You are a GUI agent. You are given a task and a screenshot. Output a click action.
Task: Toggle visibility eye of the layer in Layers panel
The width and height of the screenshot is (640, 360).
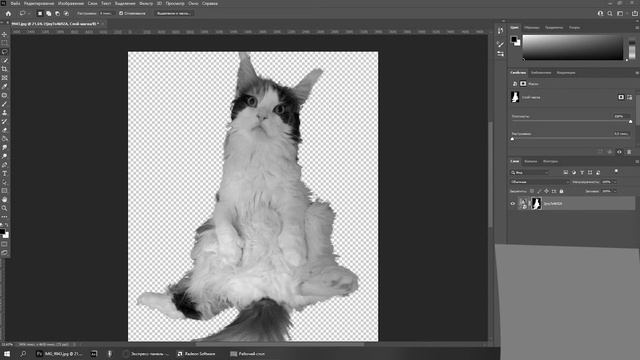click(513, 204)
